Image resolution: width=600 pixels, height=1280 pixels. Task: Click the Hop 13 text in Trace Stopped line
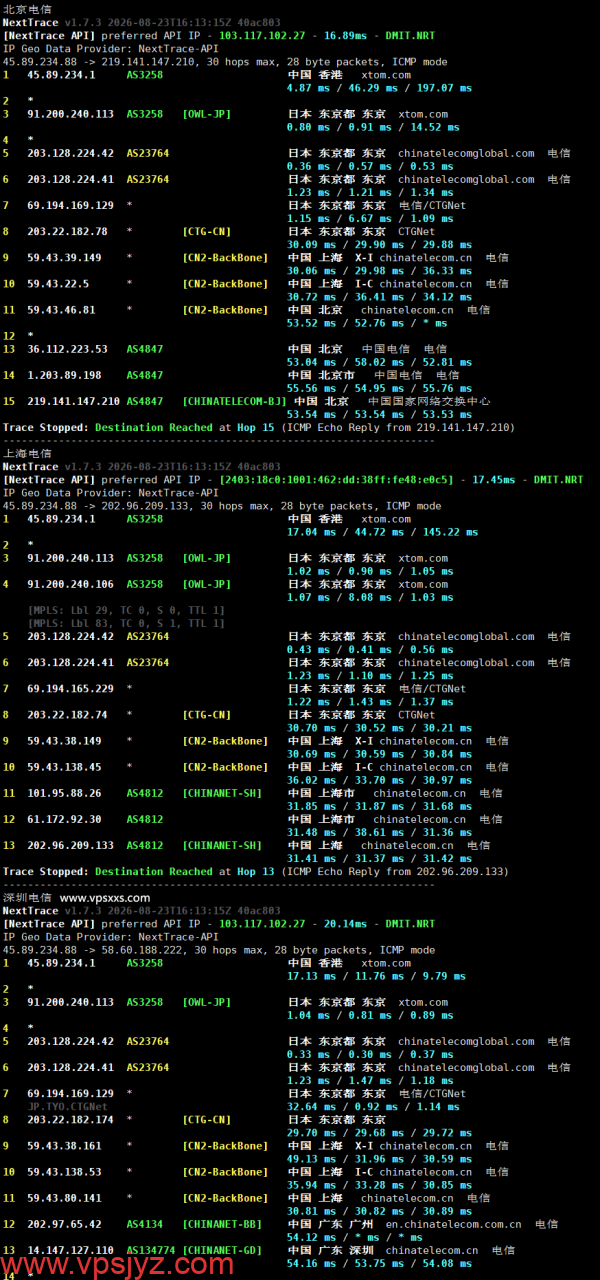[x=253, y=872]
